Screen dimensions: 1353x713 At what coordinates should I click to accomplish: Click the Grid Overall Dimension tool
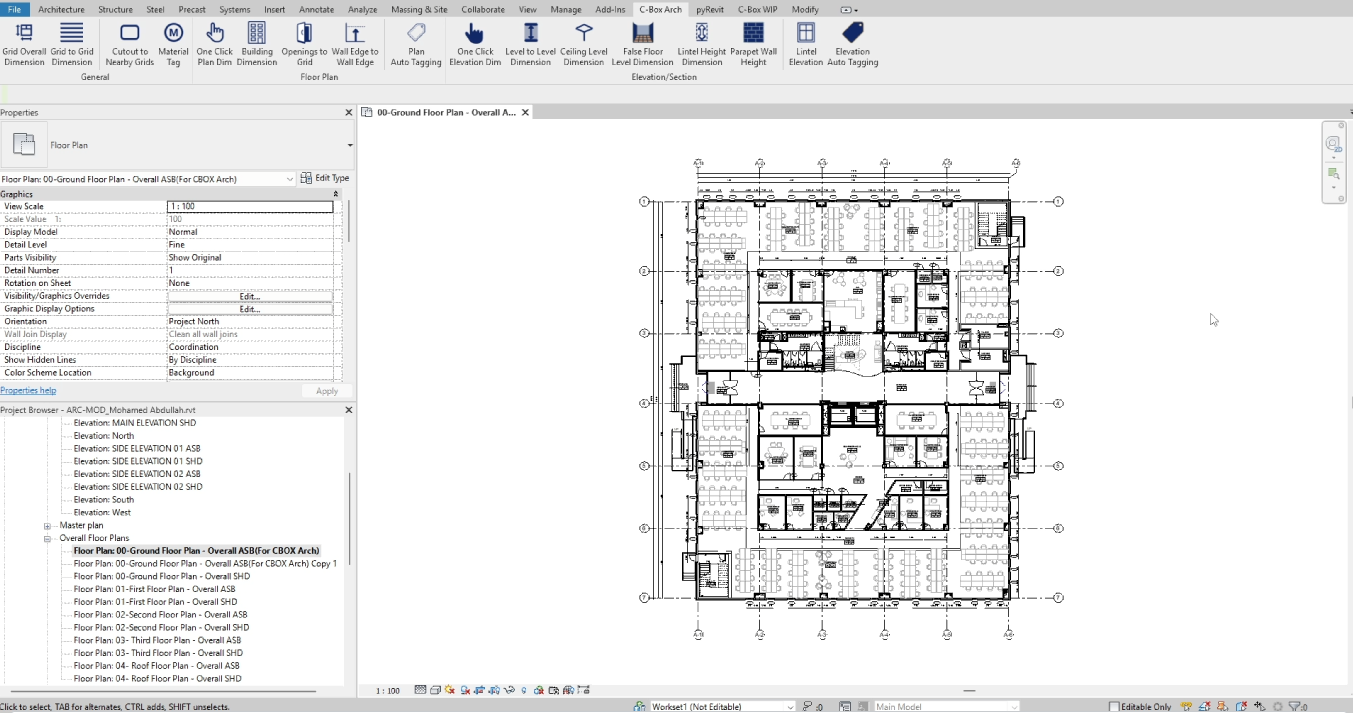tap(24, 45)
